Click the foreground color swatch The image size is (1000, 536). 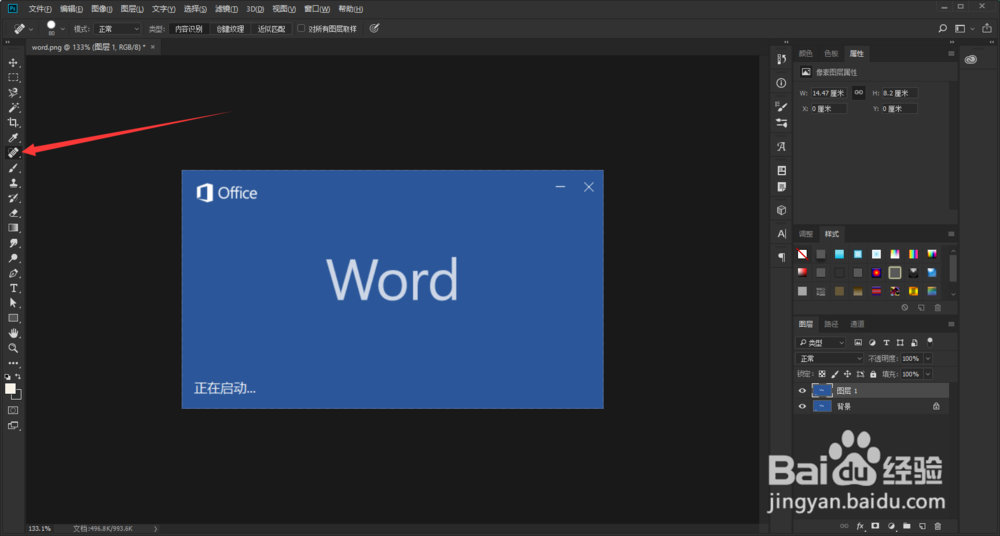click(x=10, y=389)
